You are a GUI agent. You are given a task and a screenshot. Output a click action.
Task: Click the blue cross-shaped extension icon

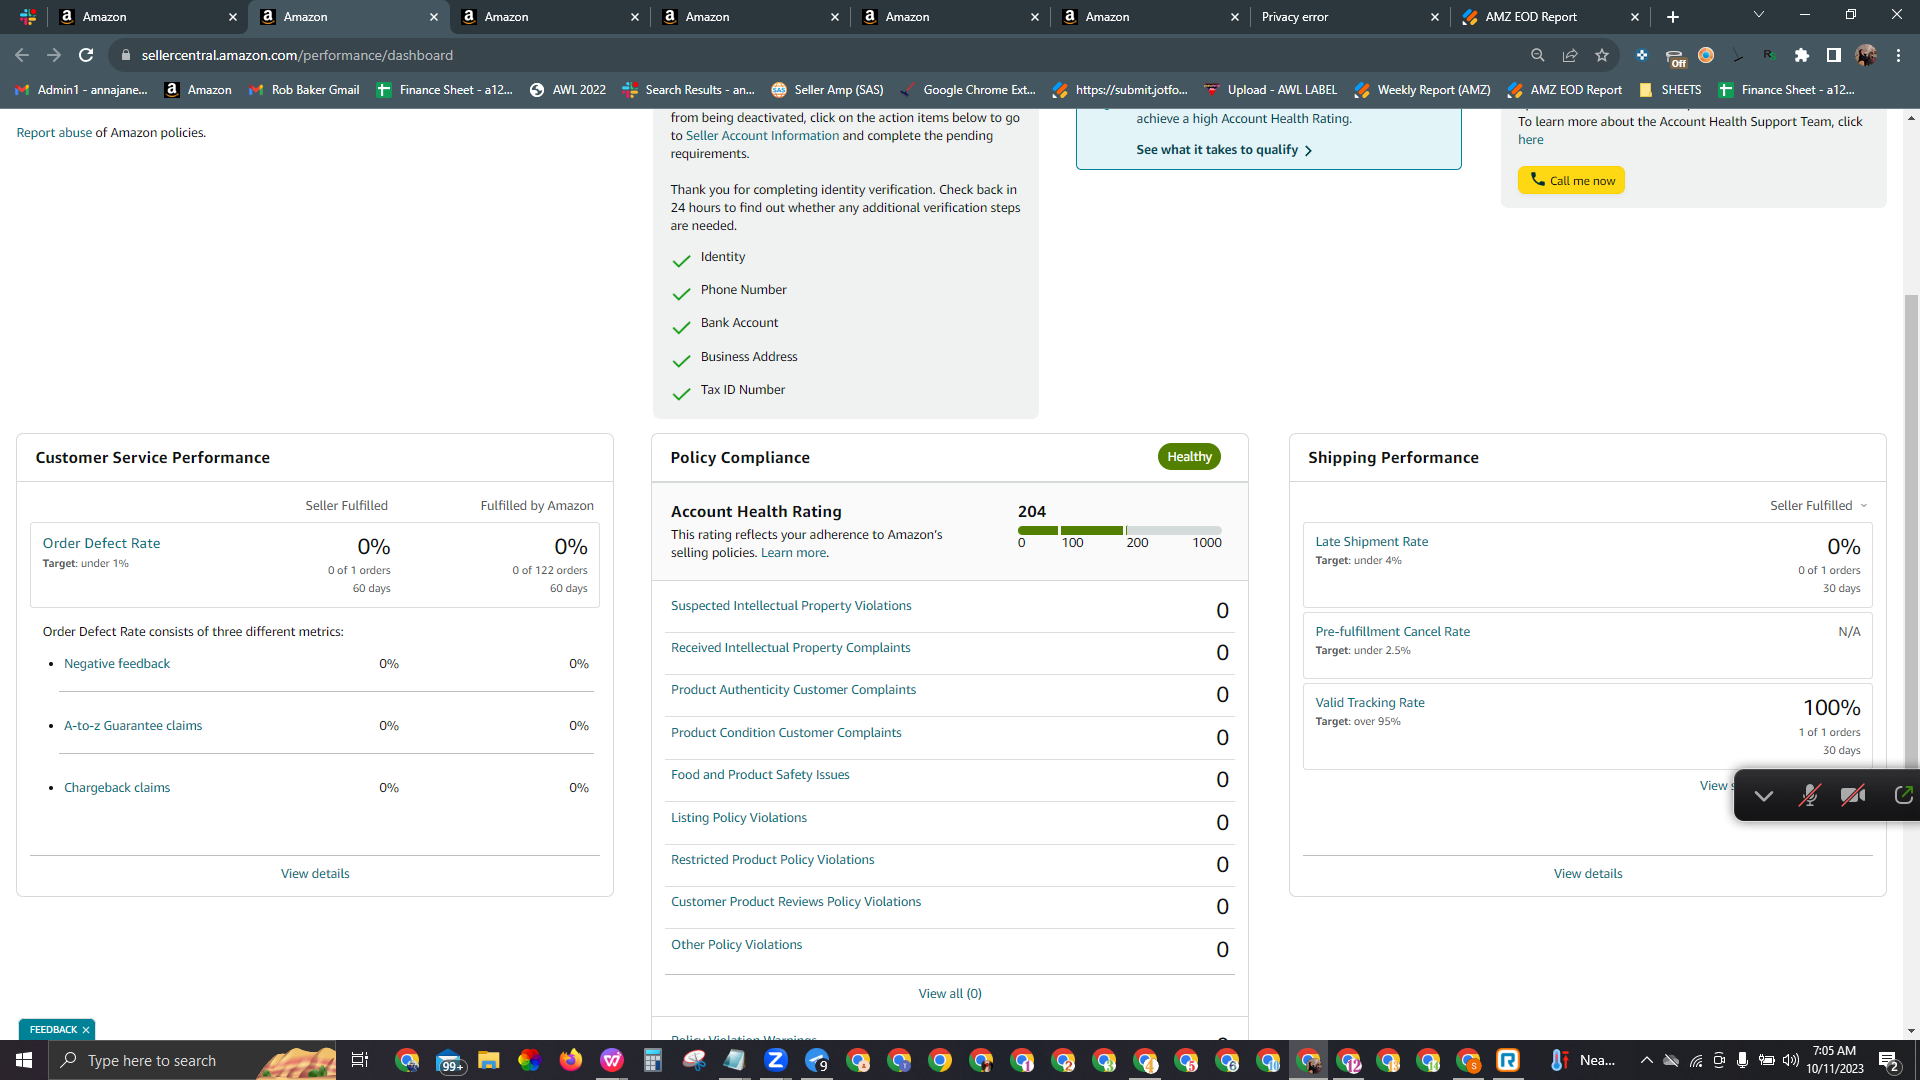1642,55
